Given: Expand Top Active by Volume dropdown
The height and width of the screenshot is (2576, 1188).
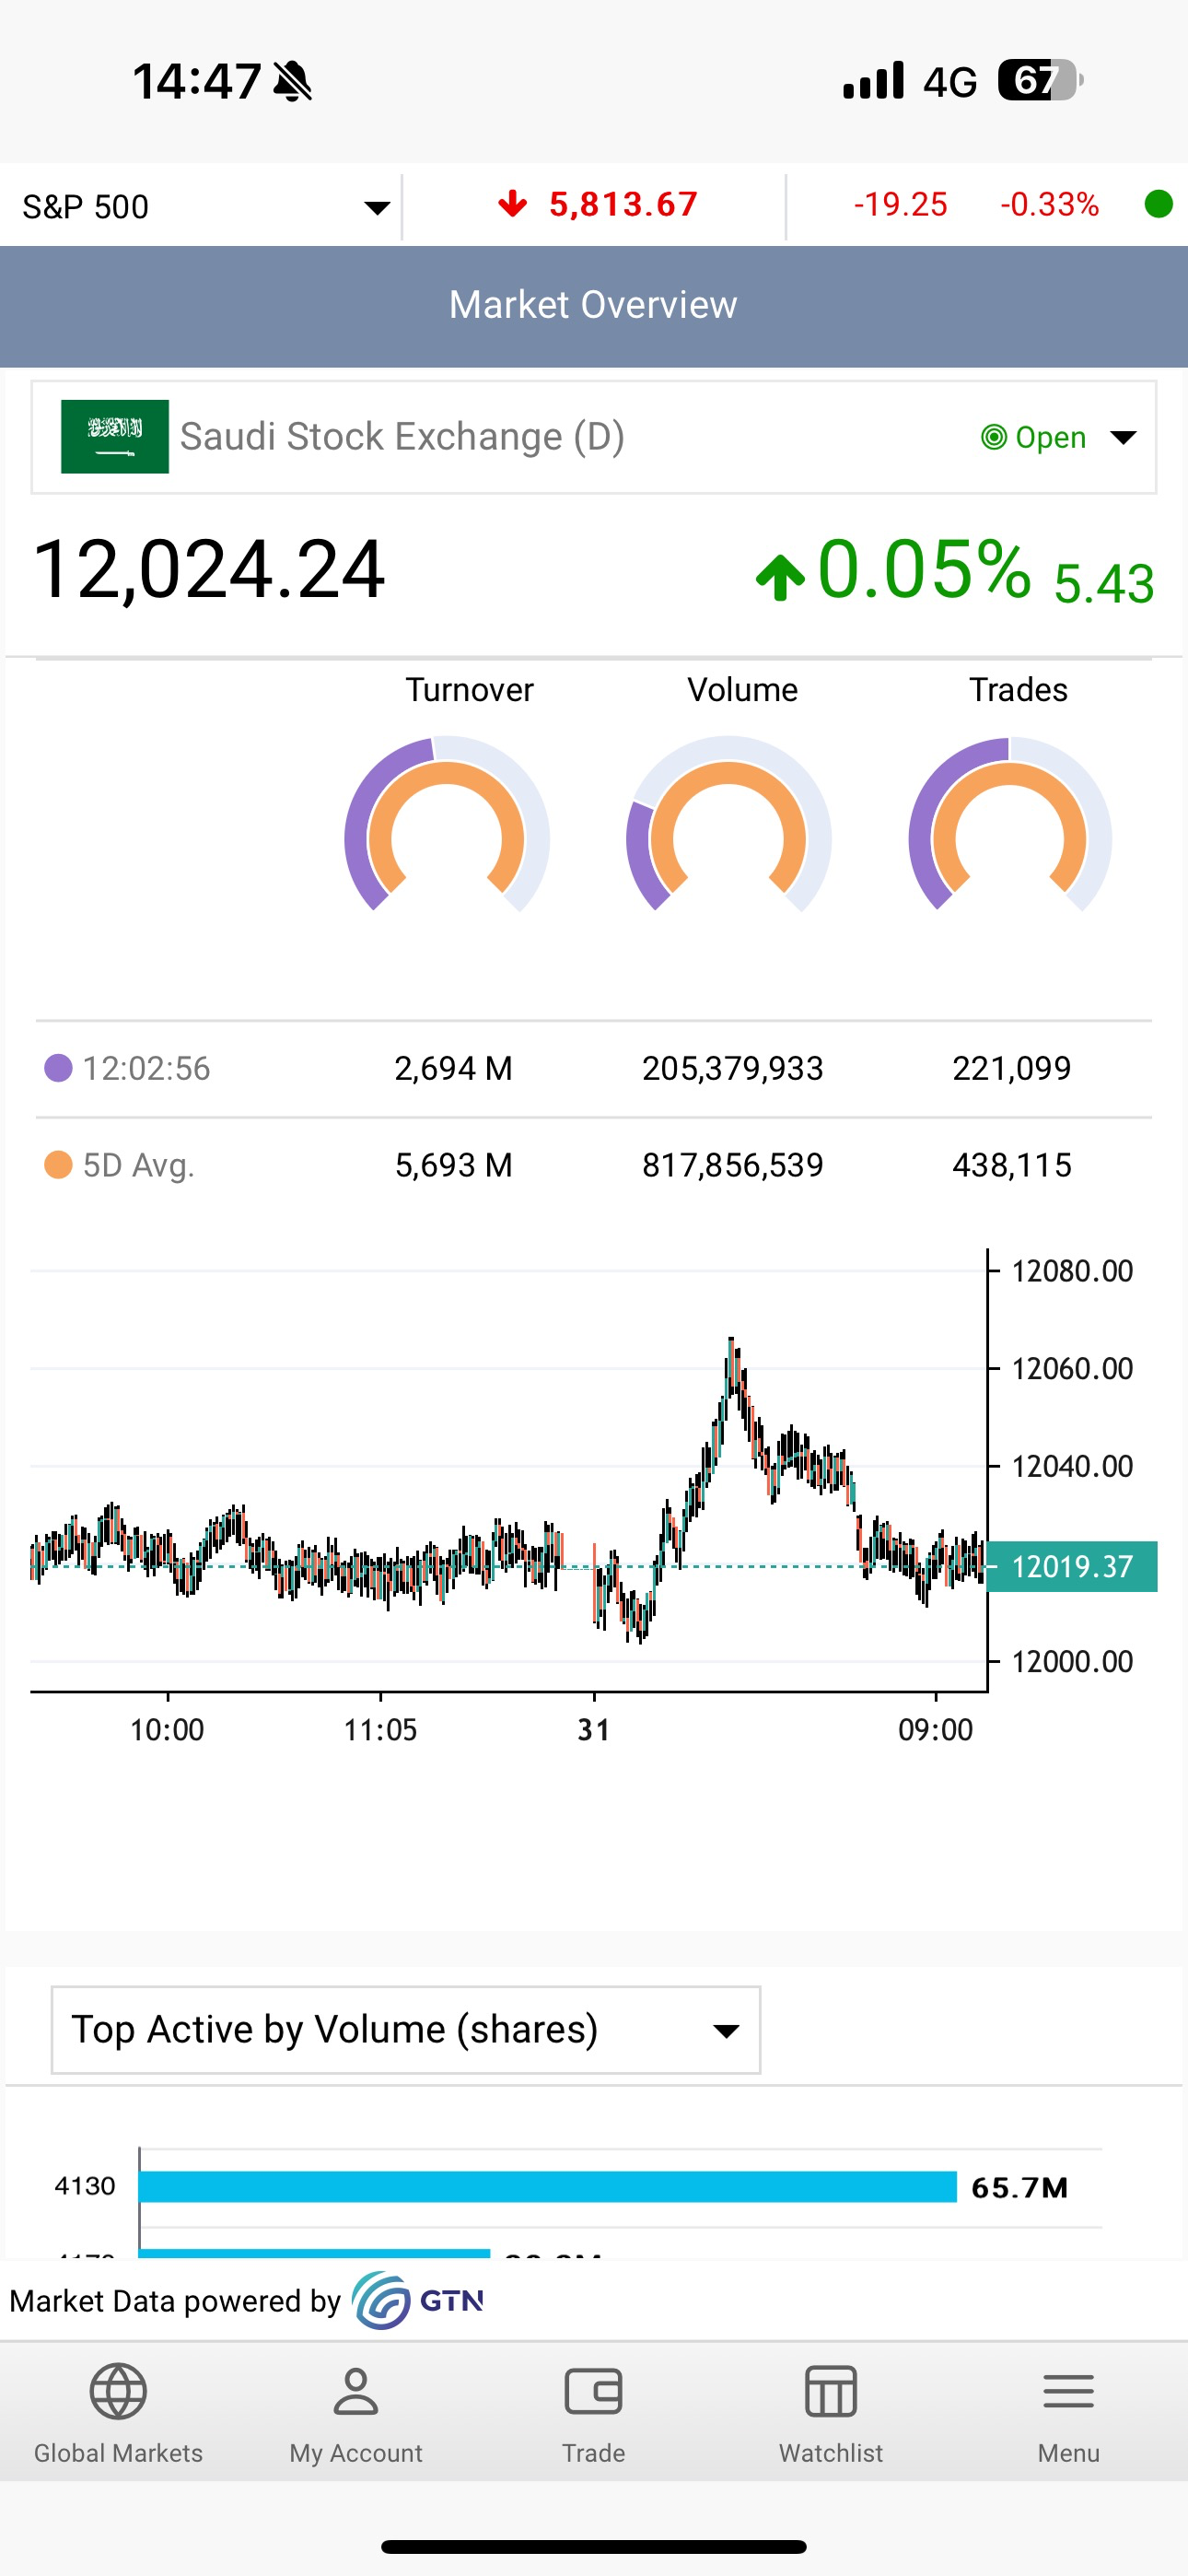Looking at the screenshot, I should tap(405, 2030).
